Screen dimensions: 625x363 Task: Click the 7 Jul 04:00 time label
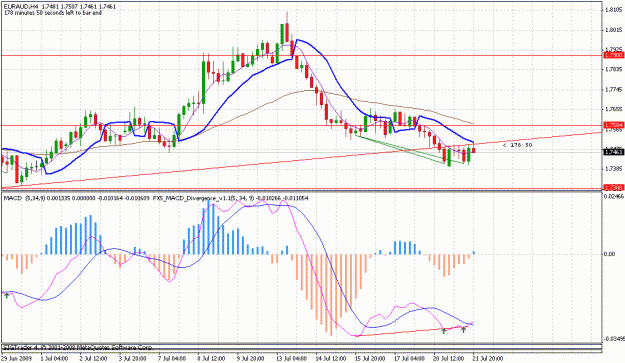click(x=171, y=359)
